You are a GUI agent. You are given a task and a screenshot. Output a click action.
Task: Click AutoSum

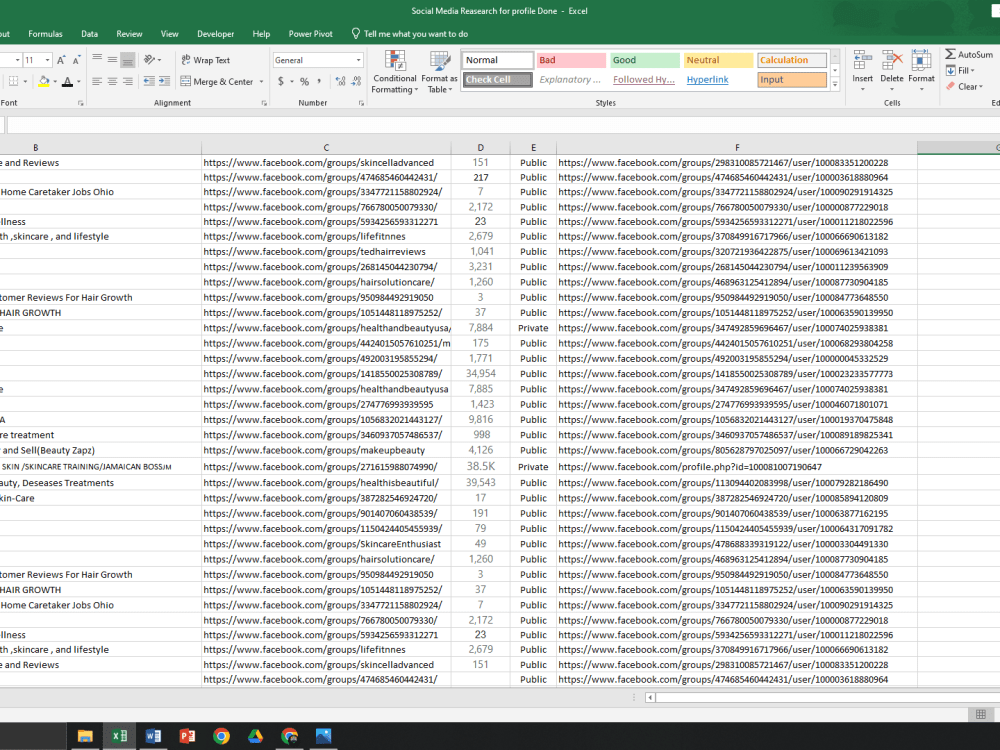point(969,54)
